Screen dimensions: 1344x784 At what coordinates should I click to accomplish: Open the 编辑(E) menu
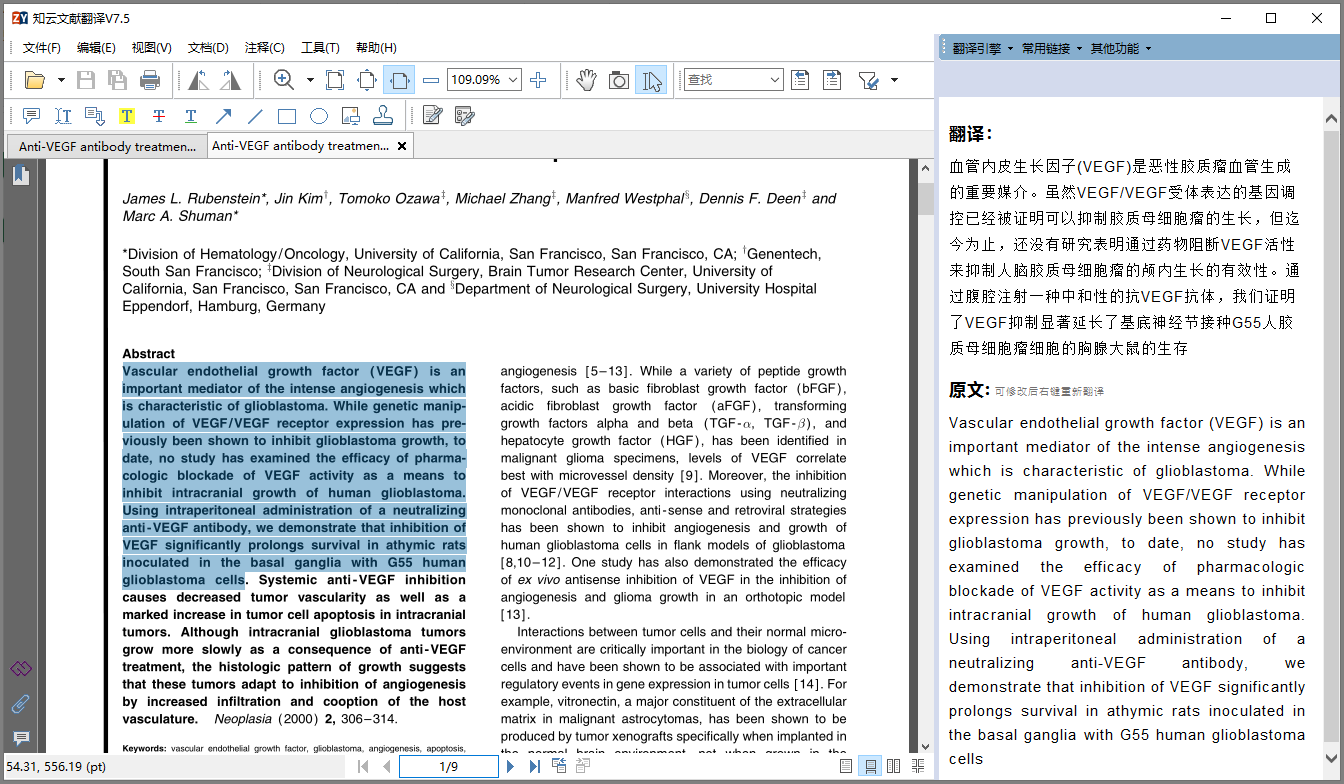click(x=96, y=48)
